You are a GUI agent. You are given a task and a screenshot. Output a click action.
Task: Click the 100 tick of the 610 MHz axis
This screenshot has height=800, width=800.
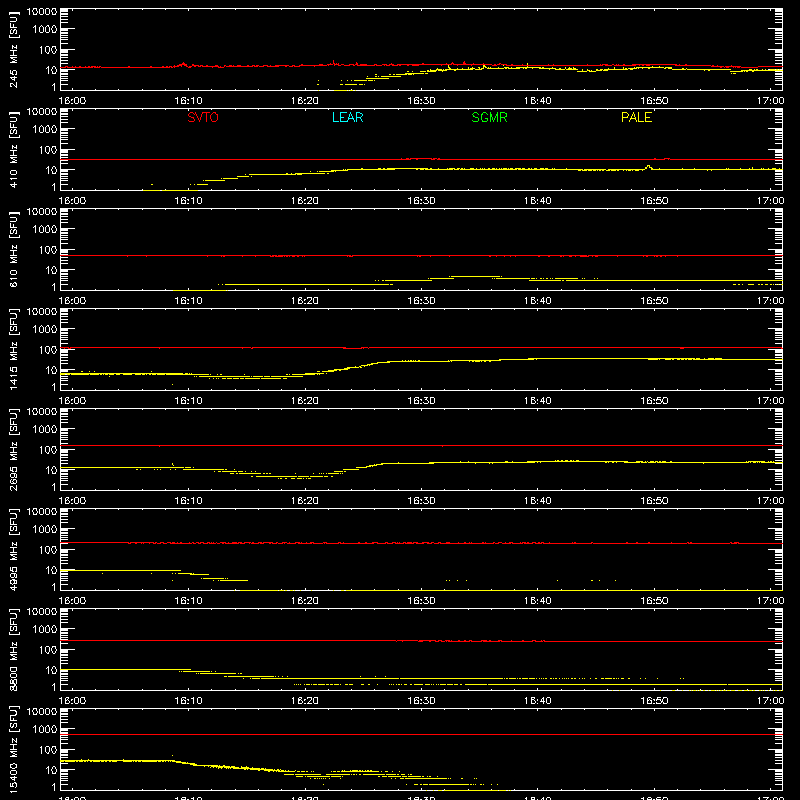tap(48, 250)
